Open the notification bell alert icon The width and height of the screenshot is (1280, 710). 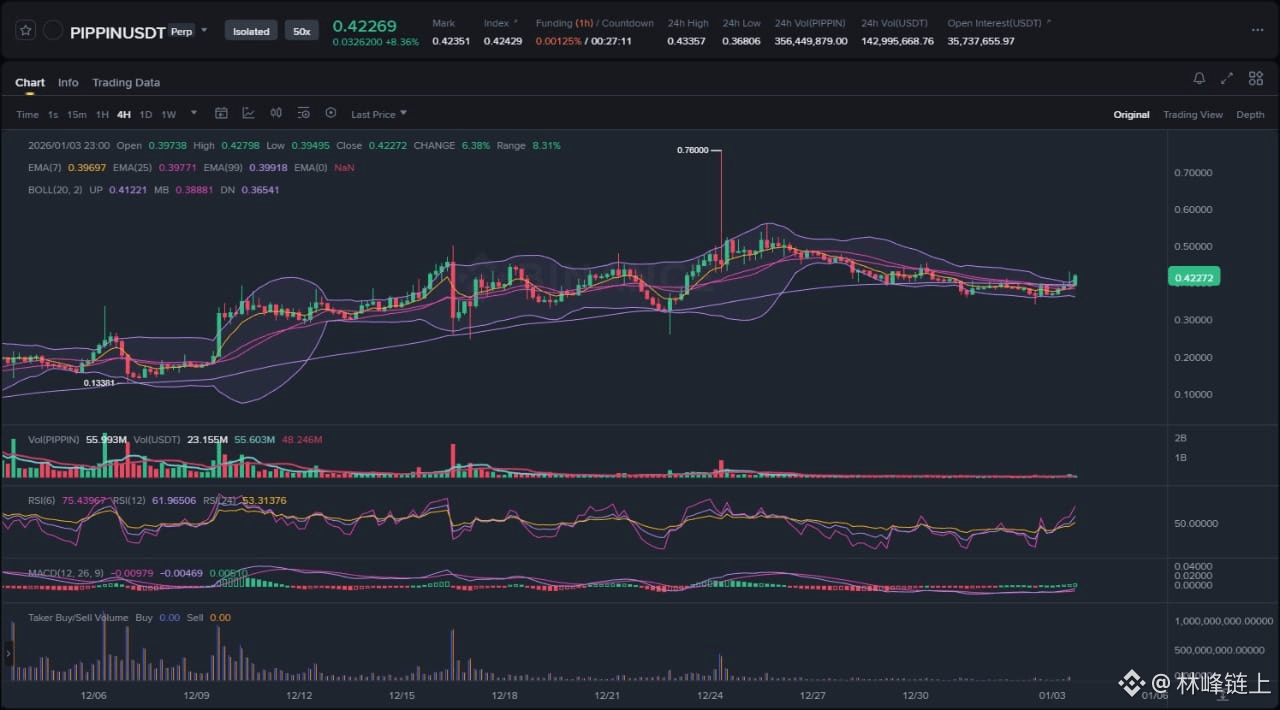[1199, 79]
